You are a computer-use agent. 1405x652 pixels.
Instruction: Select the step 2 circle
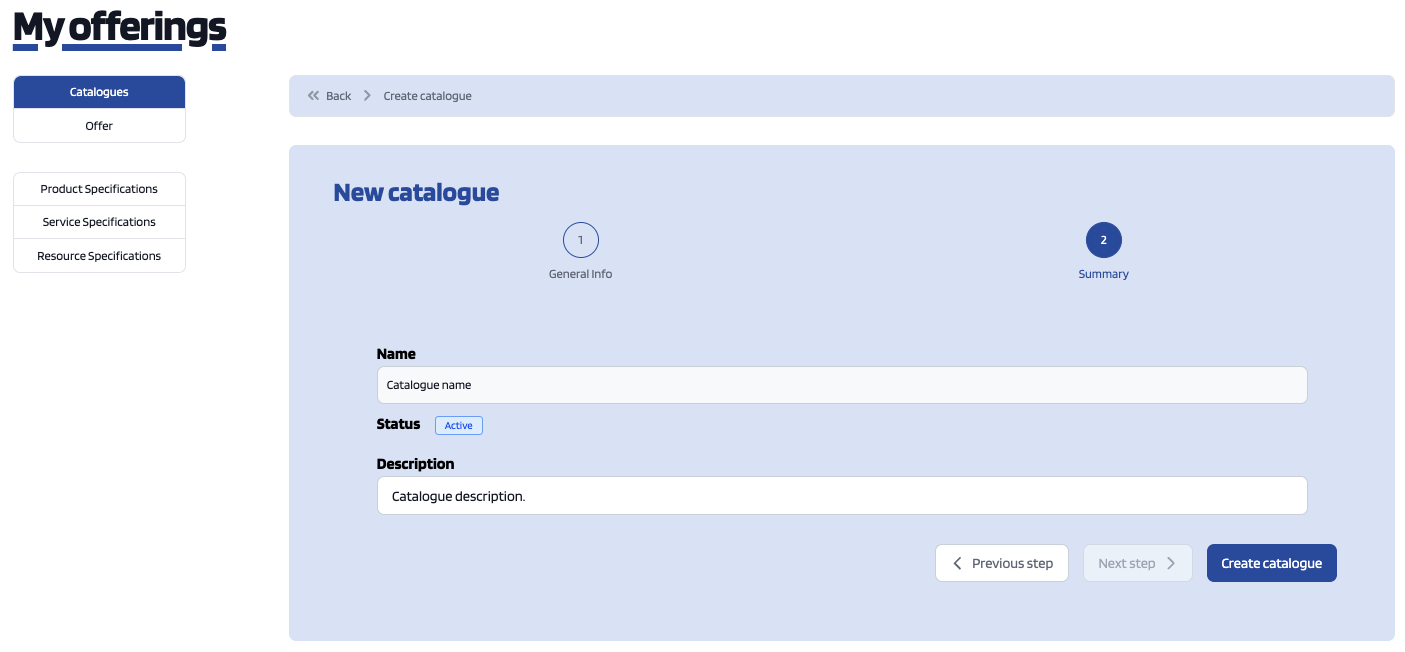point(1103,240)
